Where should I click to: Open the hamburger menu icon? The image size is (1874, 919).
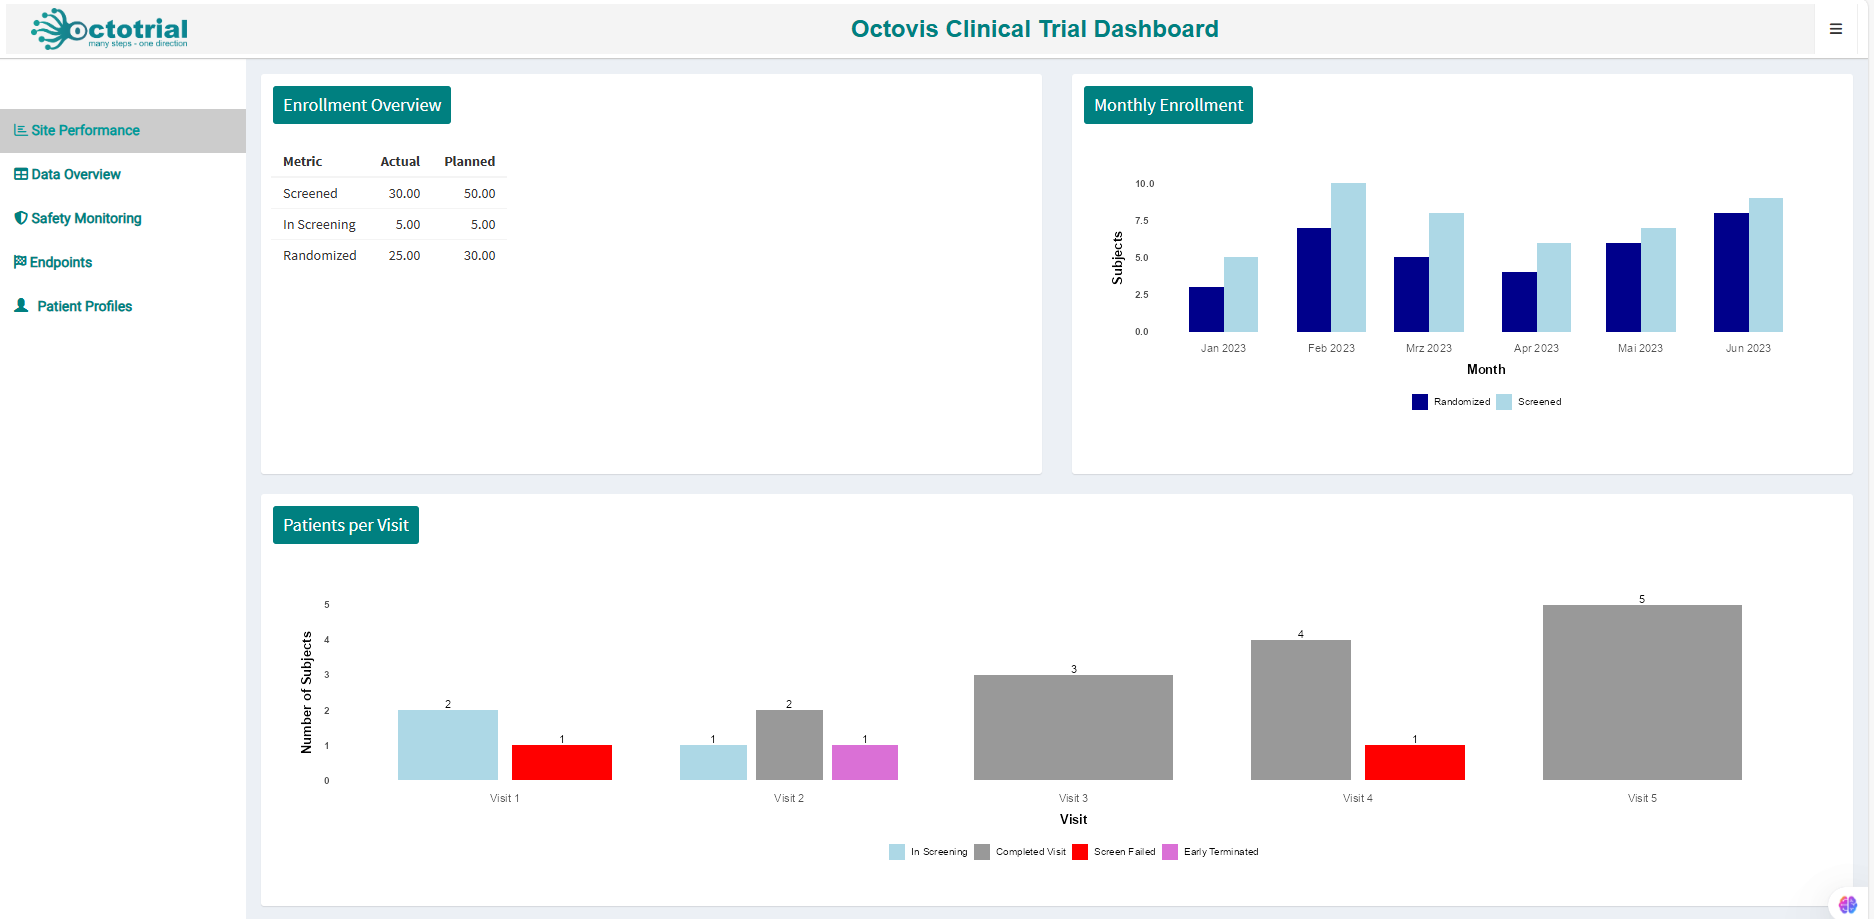point(1836,29)
